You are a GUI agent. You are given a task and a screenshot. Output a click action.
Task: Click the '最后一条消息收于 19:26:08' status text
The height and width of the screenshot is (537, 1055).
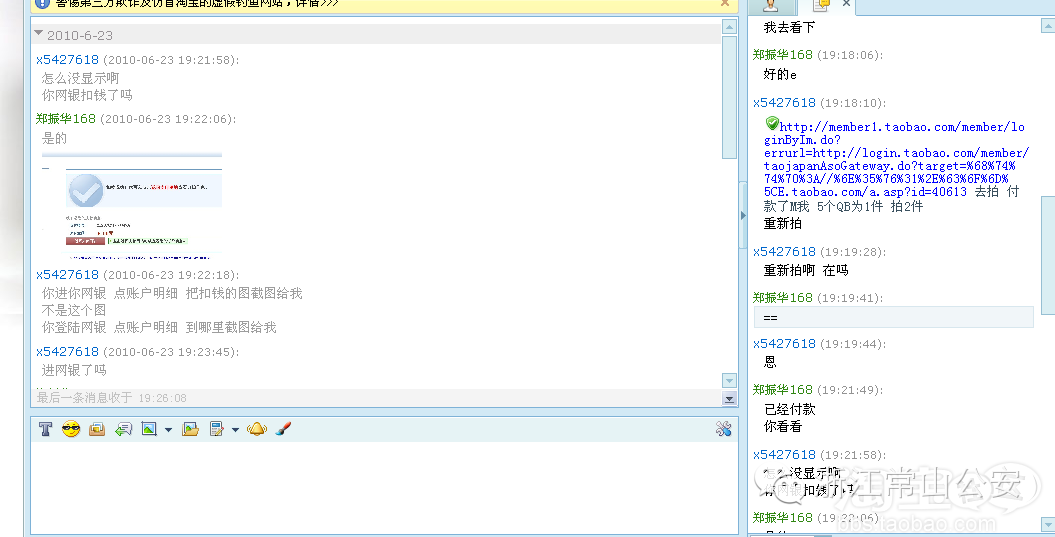click(x=112, y=398)
